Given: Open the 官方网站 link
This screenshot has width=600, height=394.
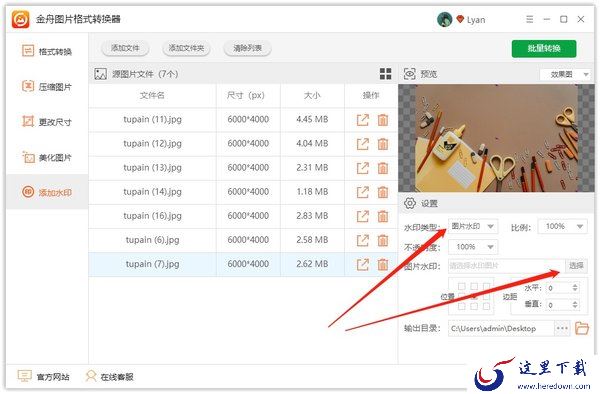Looking at the screenshot, I should [x=44, y=376].
